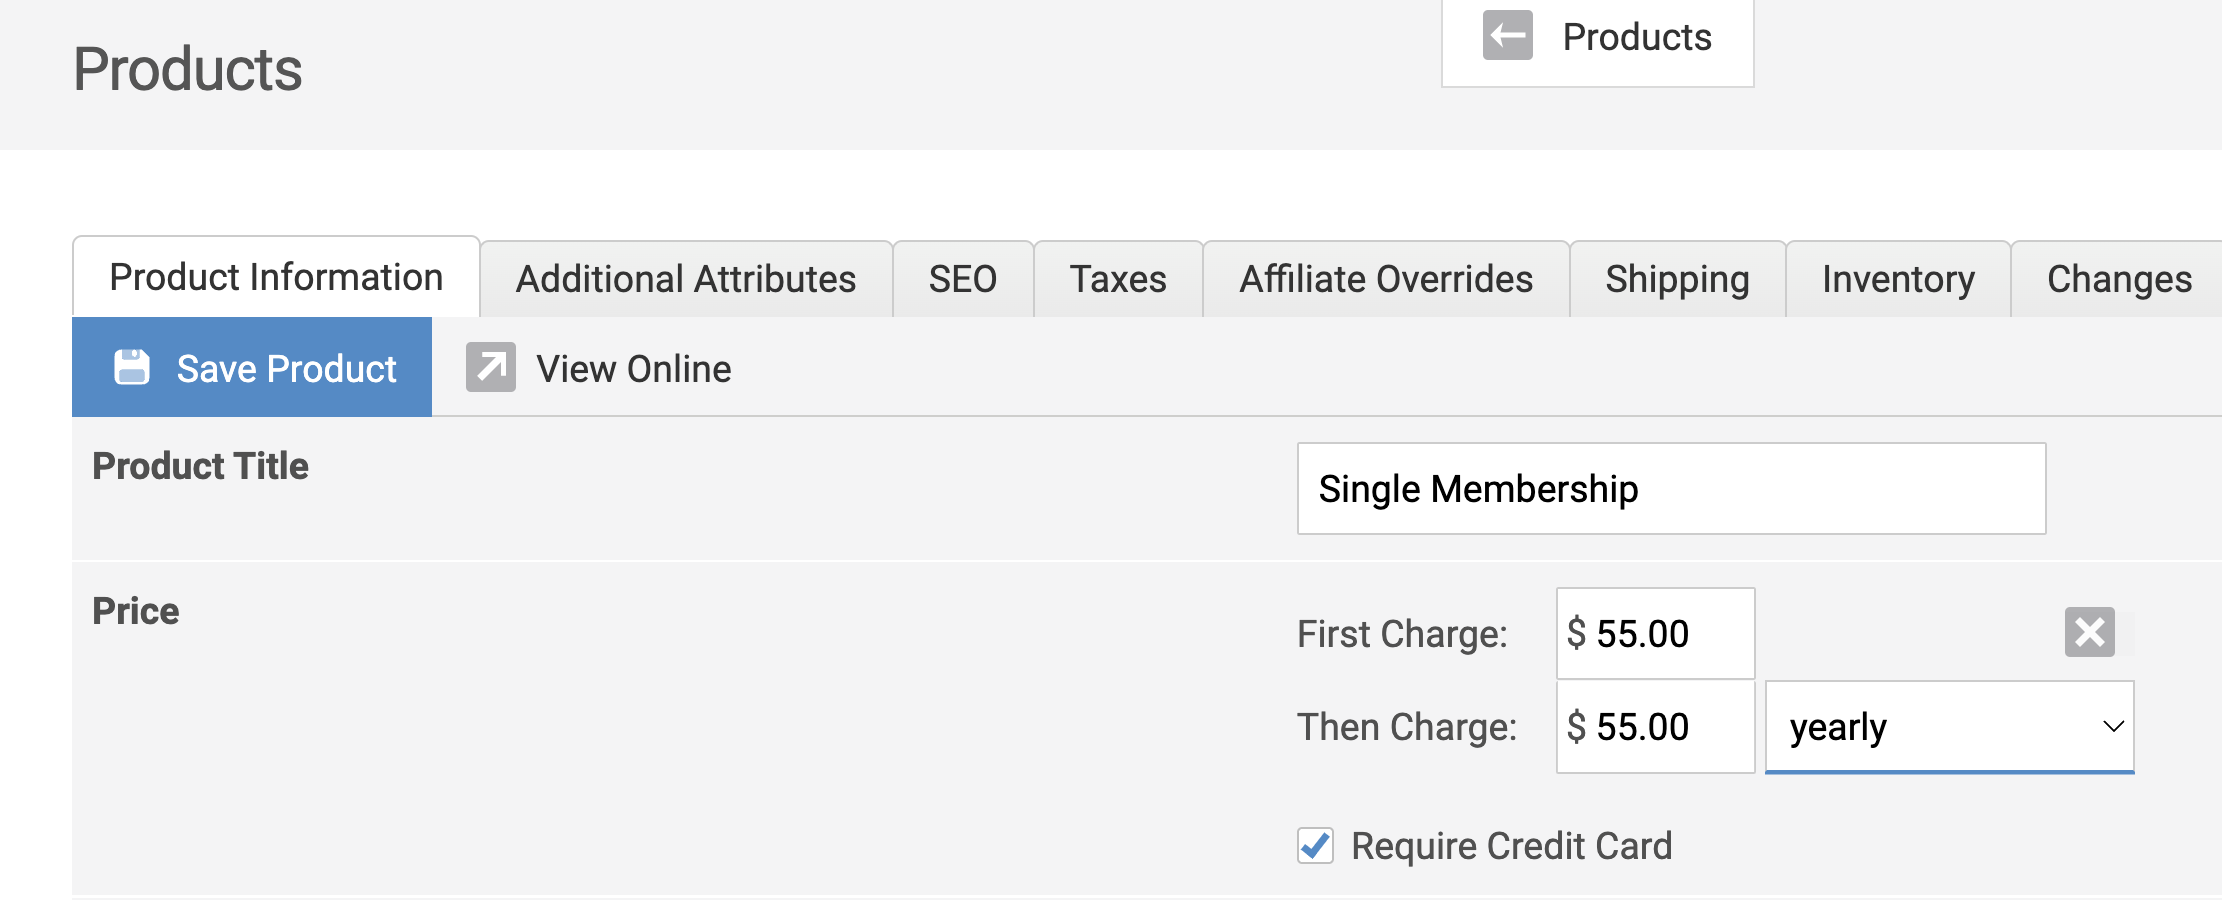2222x900 pixels.
Task: Open the yearly billing frequency dropdown
Action: (1949, 727)
